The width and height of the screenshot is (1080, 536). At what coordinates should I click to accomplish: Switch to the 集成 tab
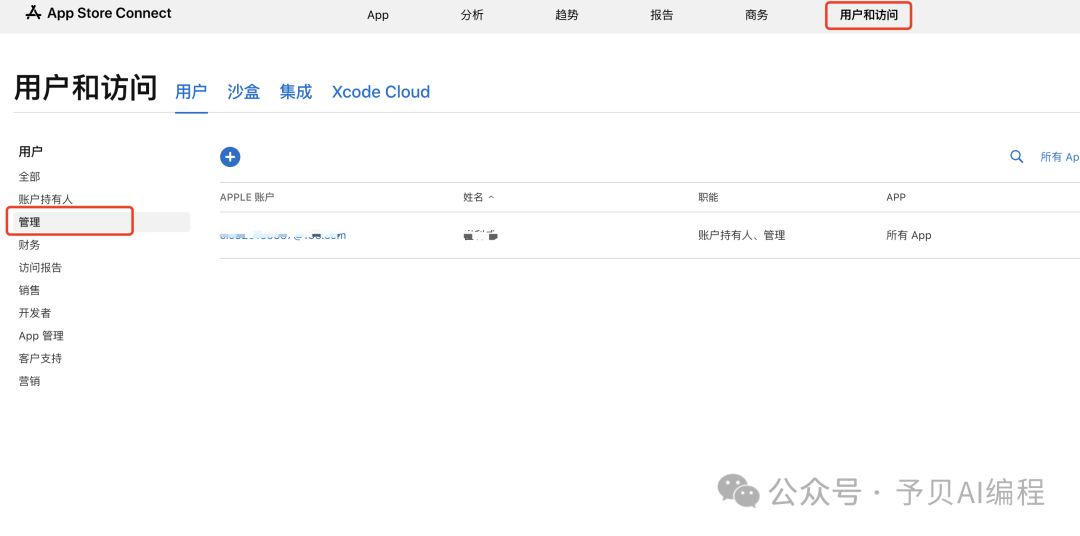coord(296,92)
